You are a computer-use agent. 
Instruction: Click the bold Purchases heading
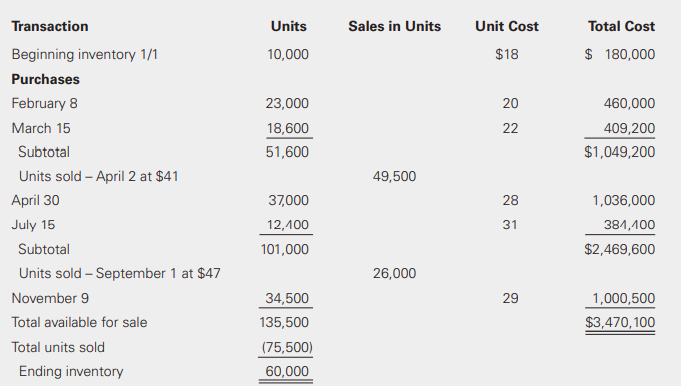46,79
